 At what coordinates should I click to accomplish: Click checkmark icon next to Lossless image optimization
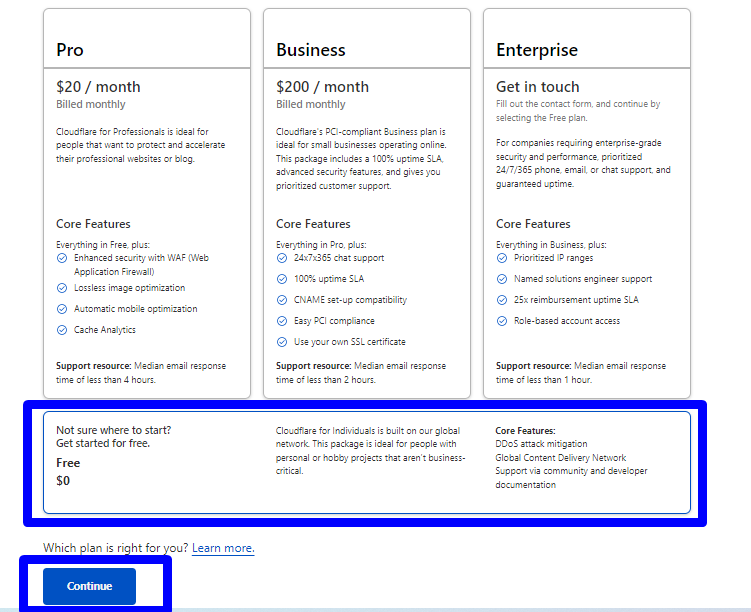tap(62, 288)
